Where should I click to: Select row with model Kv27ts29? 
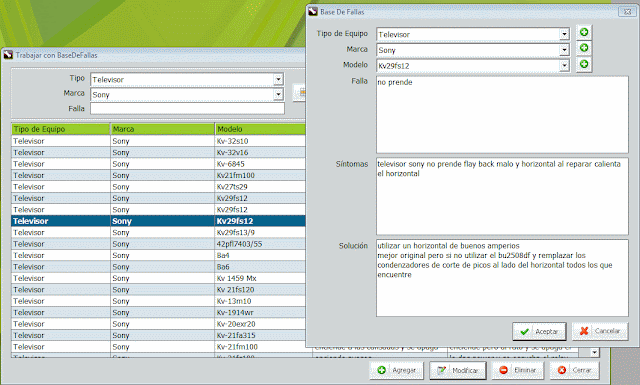tap(158, 187)
